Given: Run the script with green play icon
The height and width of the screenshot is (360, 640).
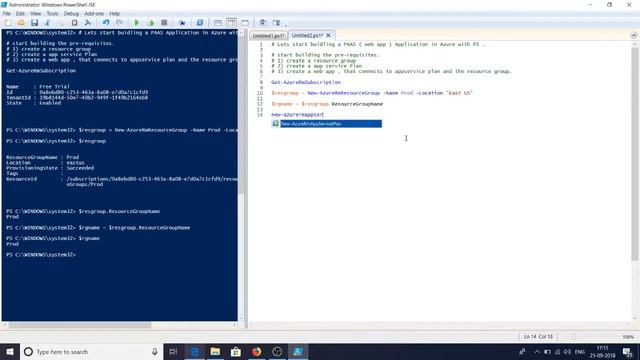Looking at the screenshot, I should [x=137, y=23].
